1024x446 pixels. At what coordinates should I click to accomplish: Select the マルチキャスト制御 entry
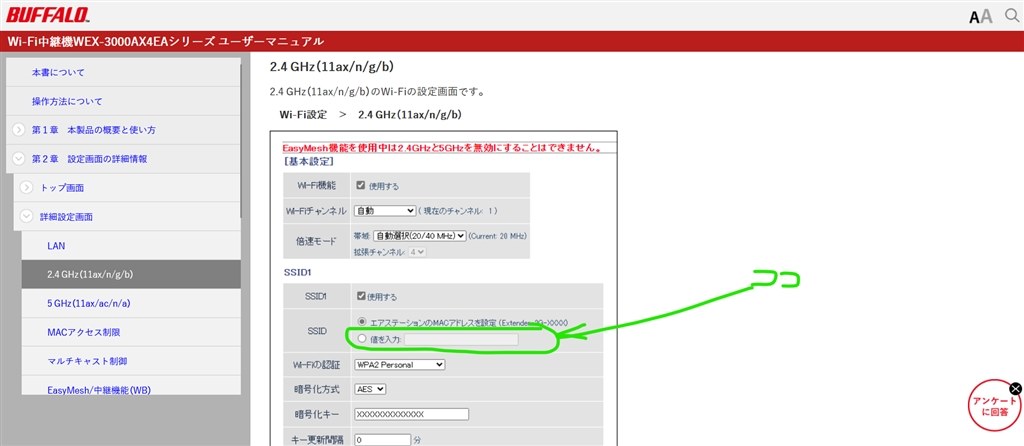click(131, 360)
